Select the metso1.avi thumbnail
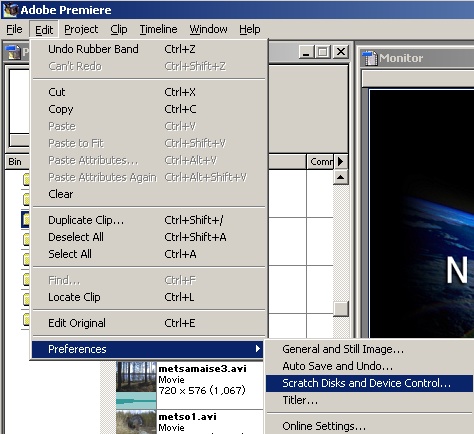 pos(136,422)
